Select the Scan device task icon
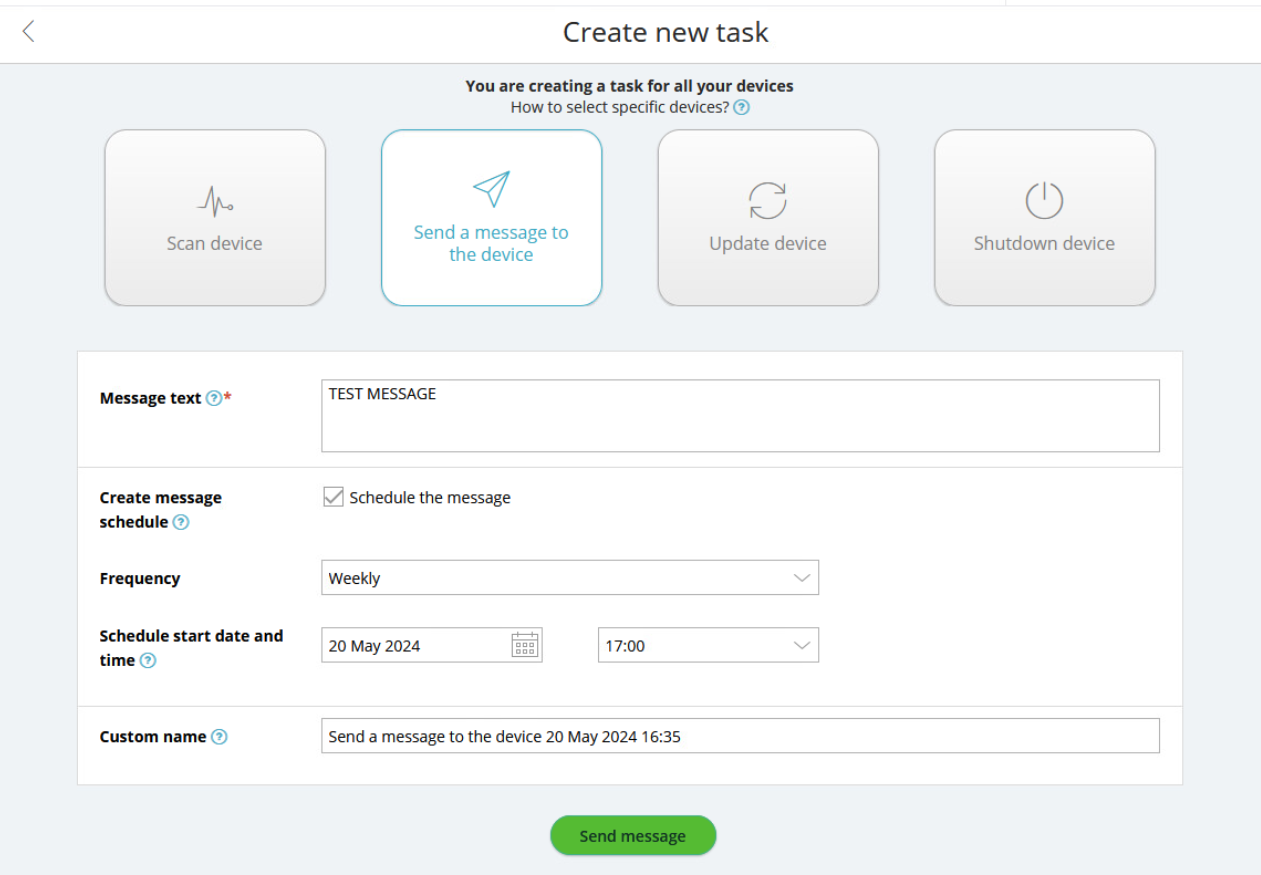This screenshot has width=1261, height=875. point(214,217)
